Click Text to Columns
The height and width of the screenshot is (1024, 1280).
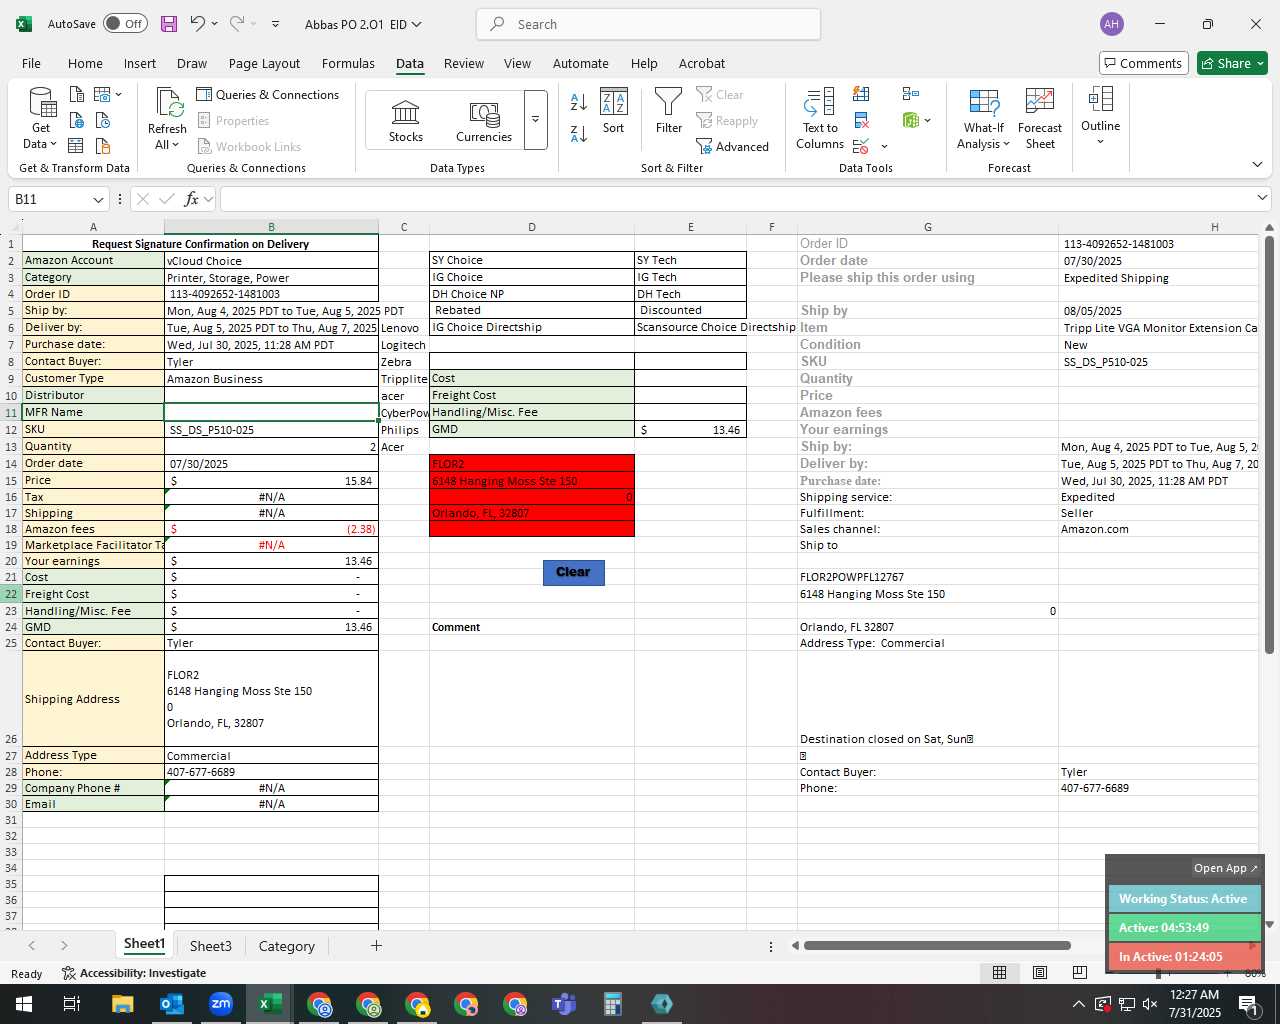820,119
